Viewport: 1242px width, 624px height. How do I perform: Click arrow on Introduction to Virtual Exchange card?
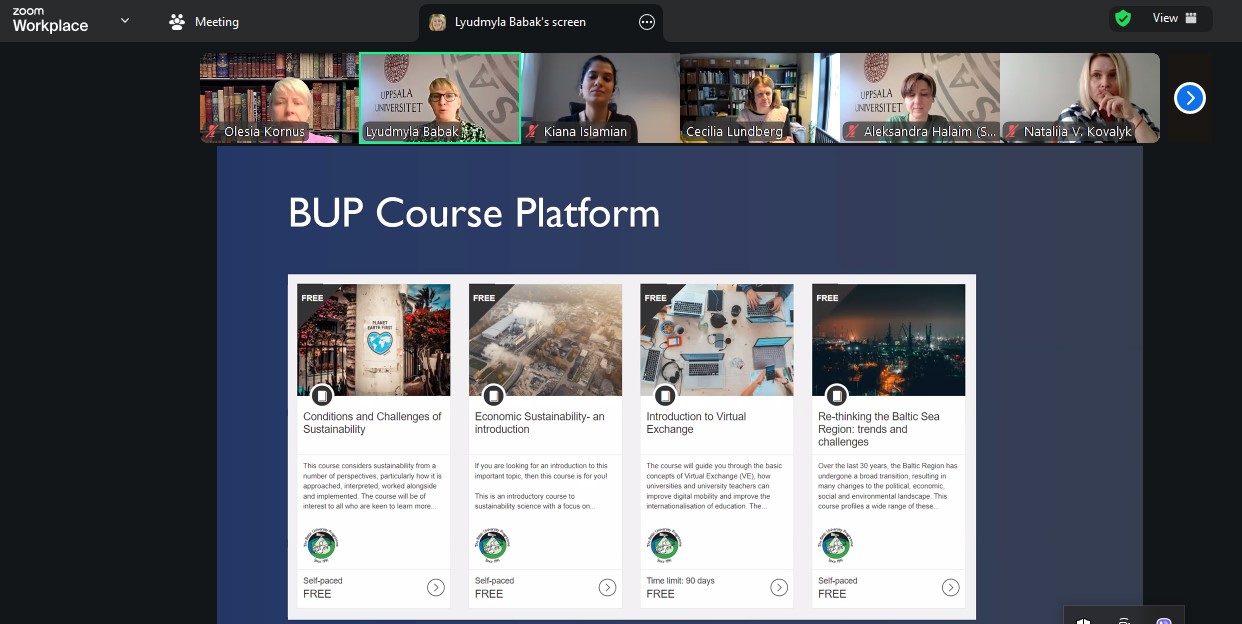tap(779, 587)
